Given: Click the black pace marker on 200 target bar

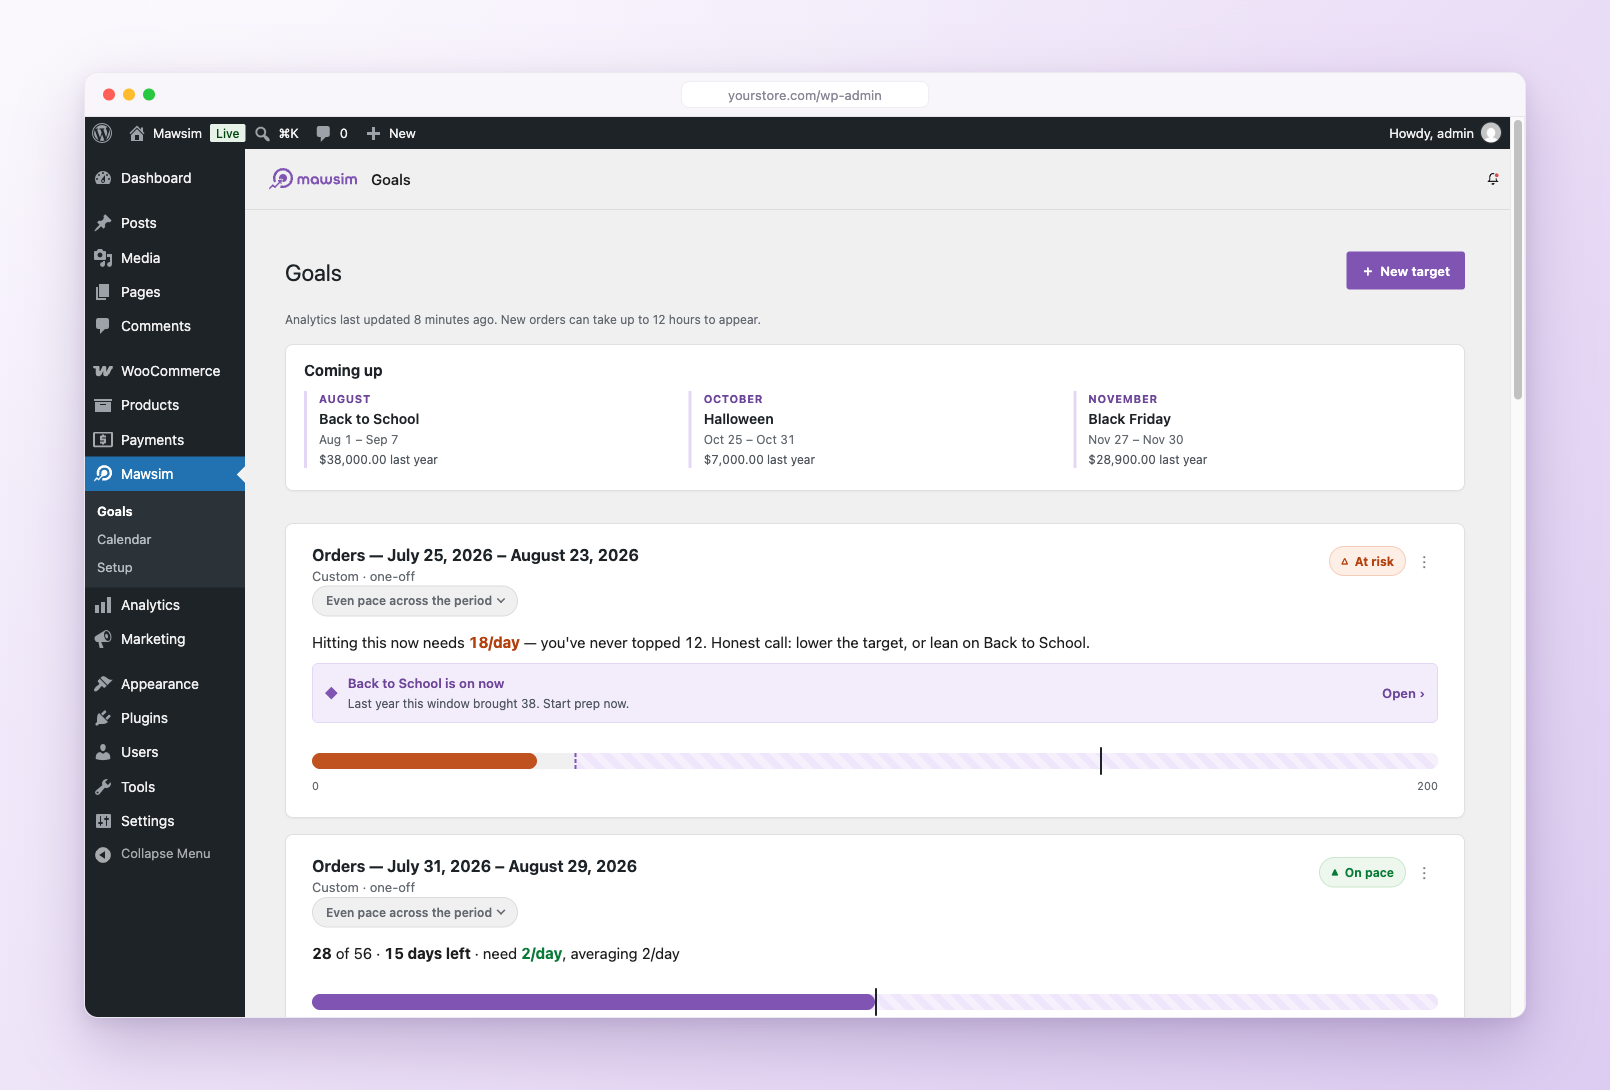Looking at the screenshot, I should (1101, 761).
